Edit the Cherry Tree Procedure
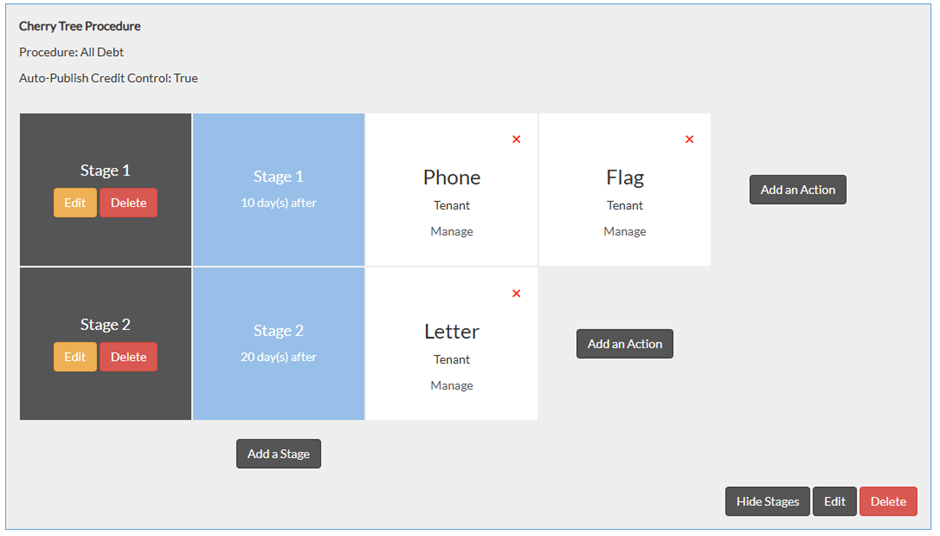 pyautogui.click(x=834, y=502)
